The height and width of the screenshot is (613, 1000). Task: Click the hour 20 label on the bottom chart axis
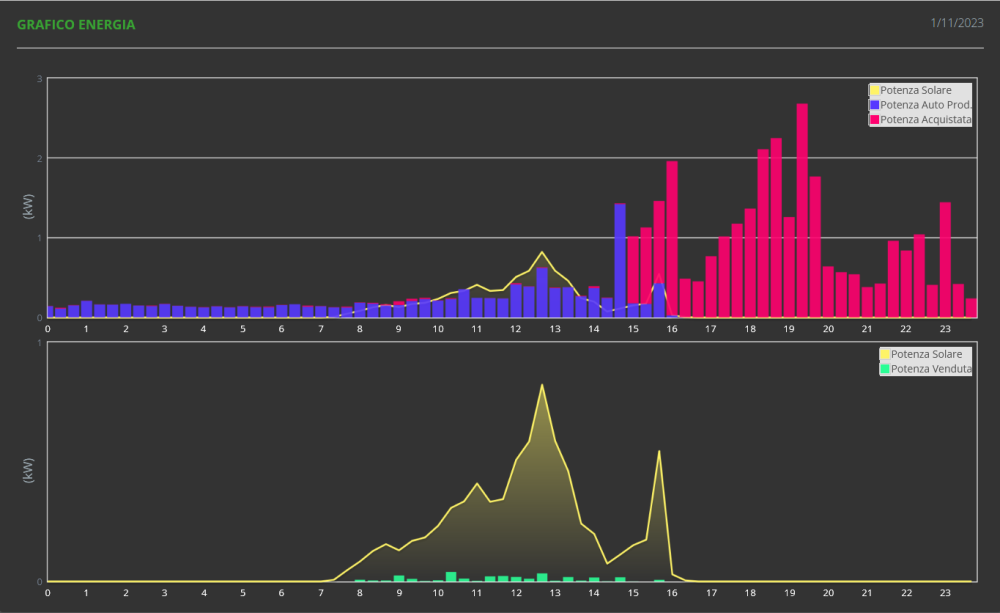click(x=828, y=593)
